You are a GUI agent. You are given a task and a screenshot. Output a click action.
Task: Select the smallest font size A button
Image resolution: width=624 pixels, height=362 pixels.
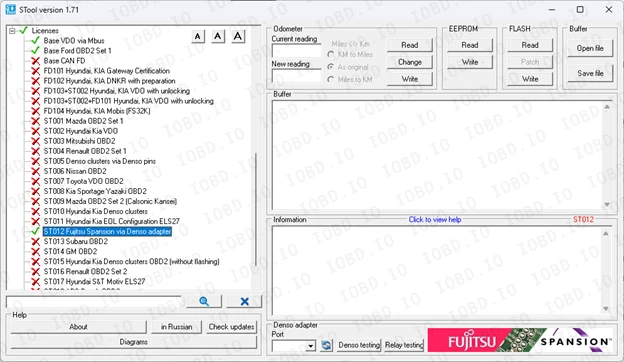click(198, 37)
